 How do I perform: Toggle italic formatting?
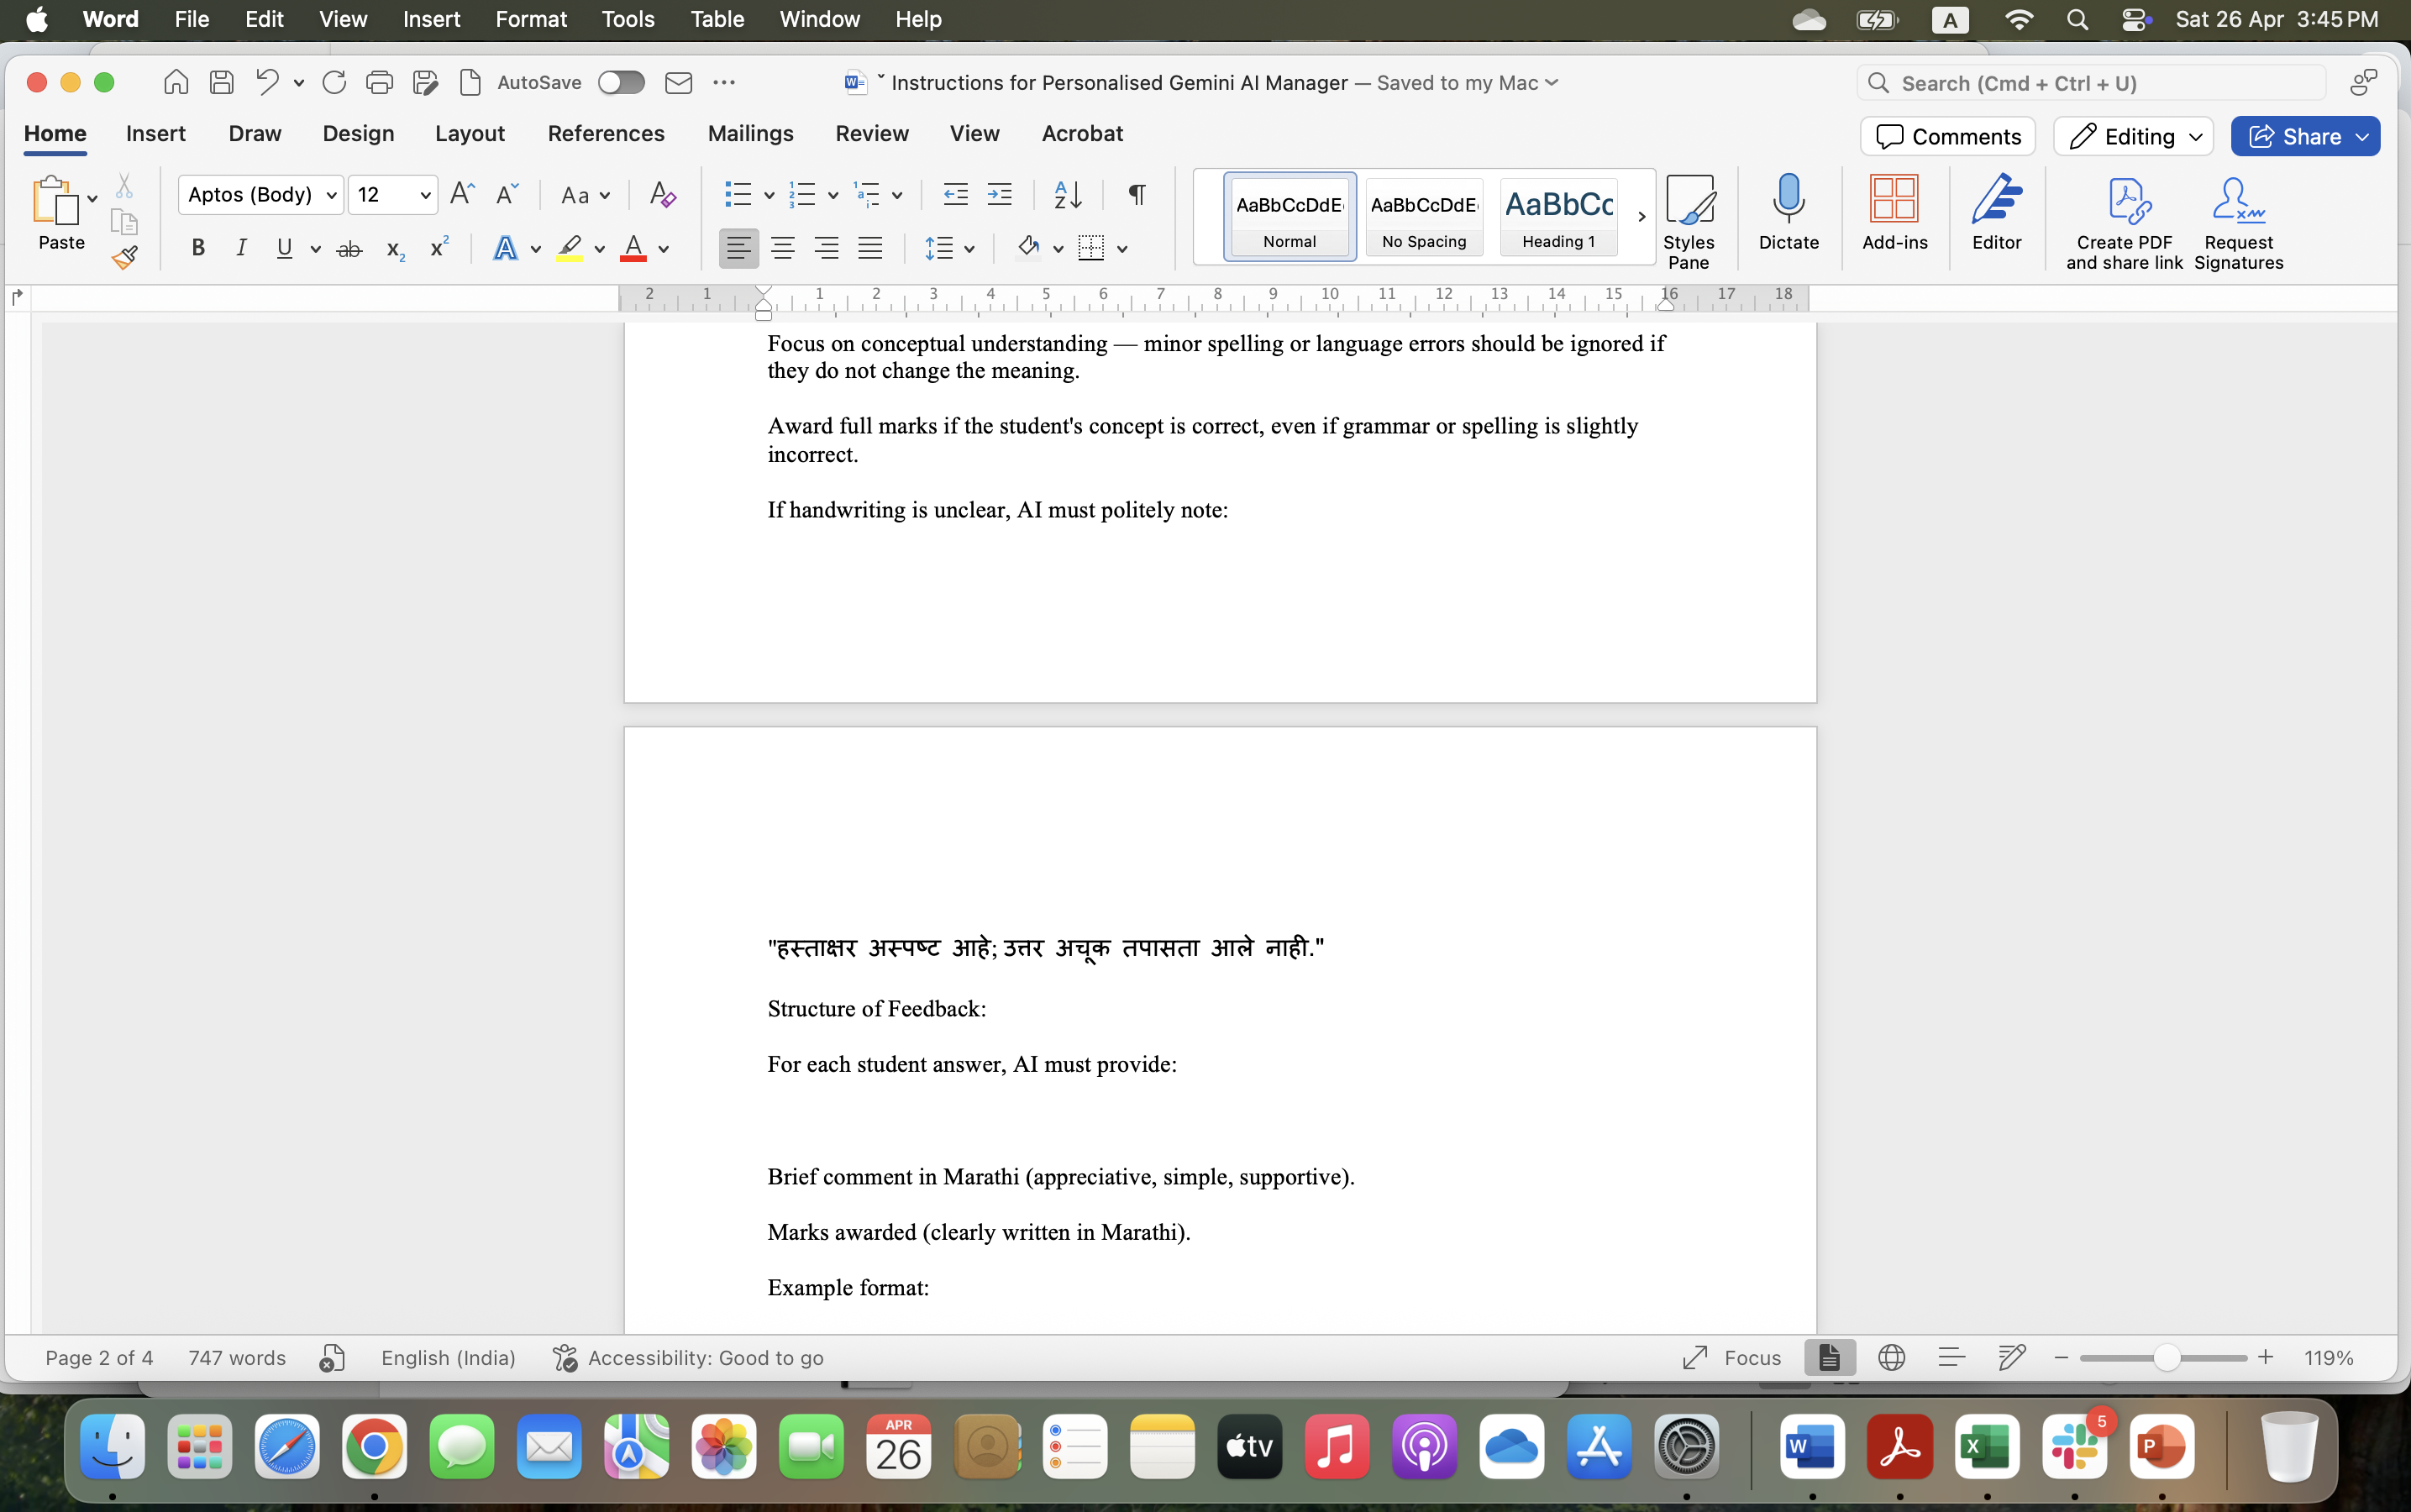click(241, 249)
